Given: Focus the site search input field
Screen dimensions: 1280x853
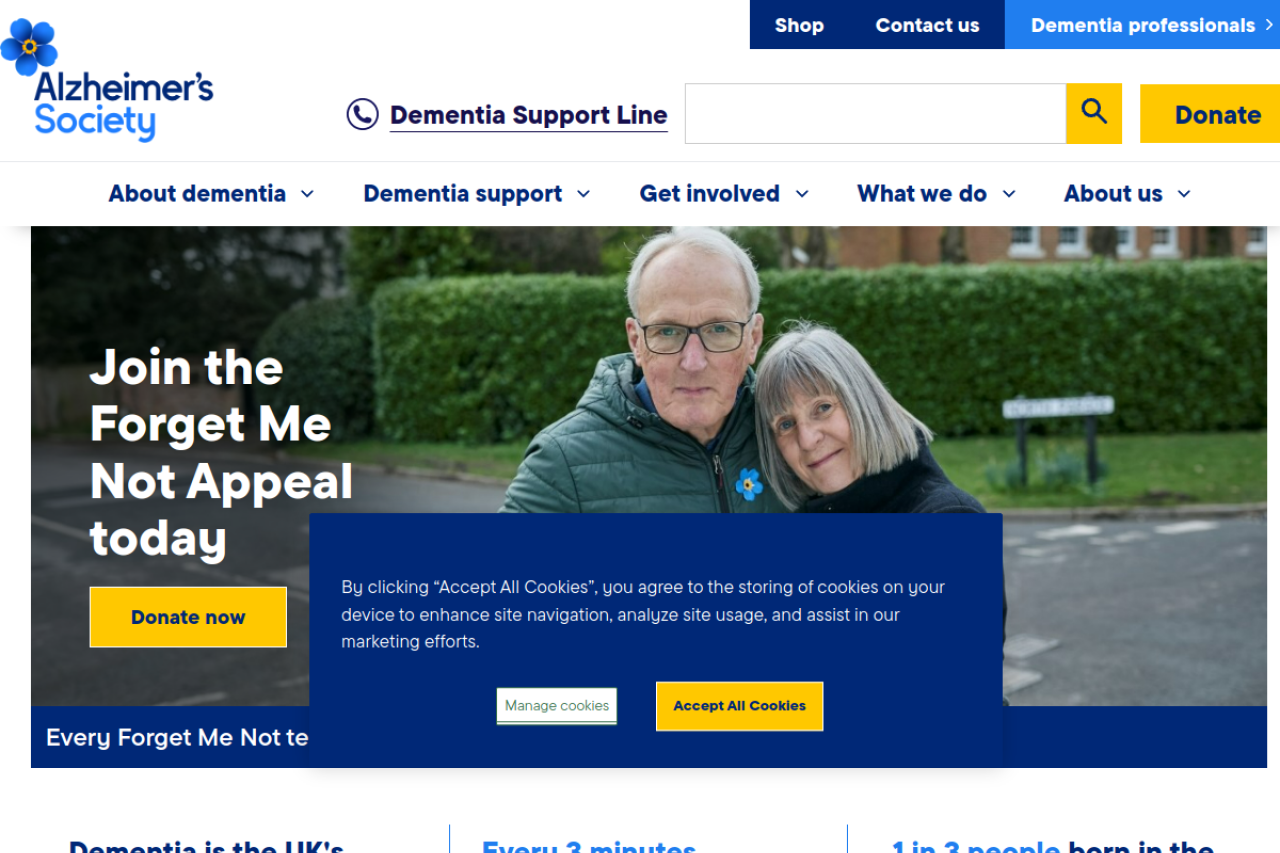Looking at the screenshot, I should 875,114.
